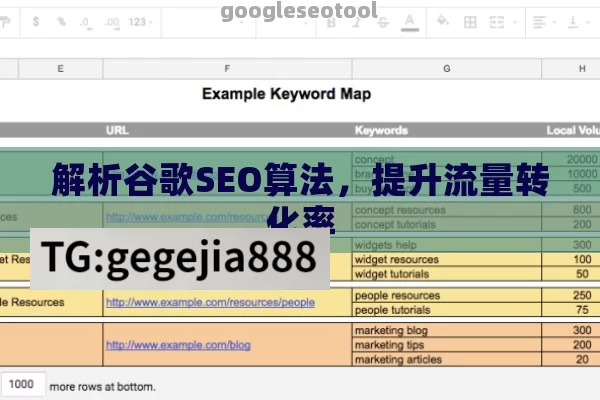600x400 pixels.
Task: Click the volume cell showing 250
Action: (x=571, y=296)
